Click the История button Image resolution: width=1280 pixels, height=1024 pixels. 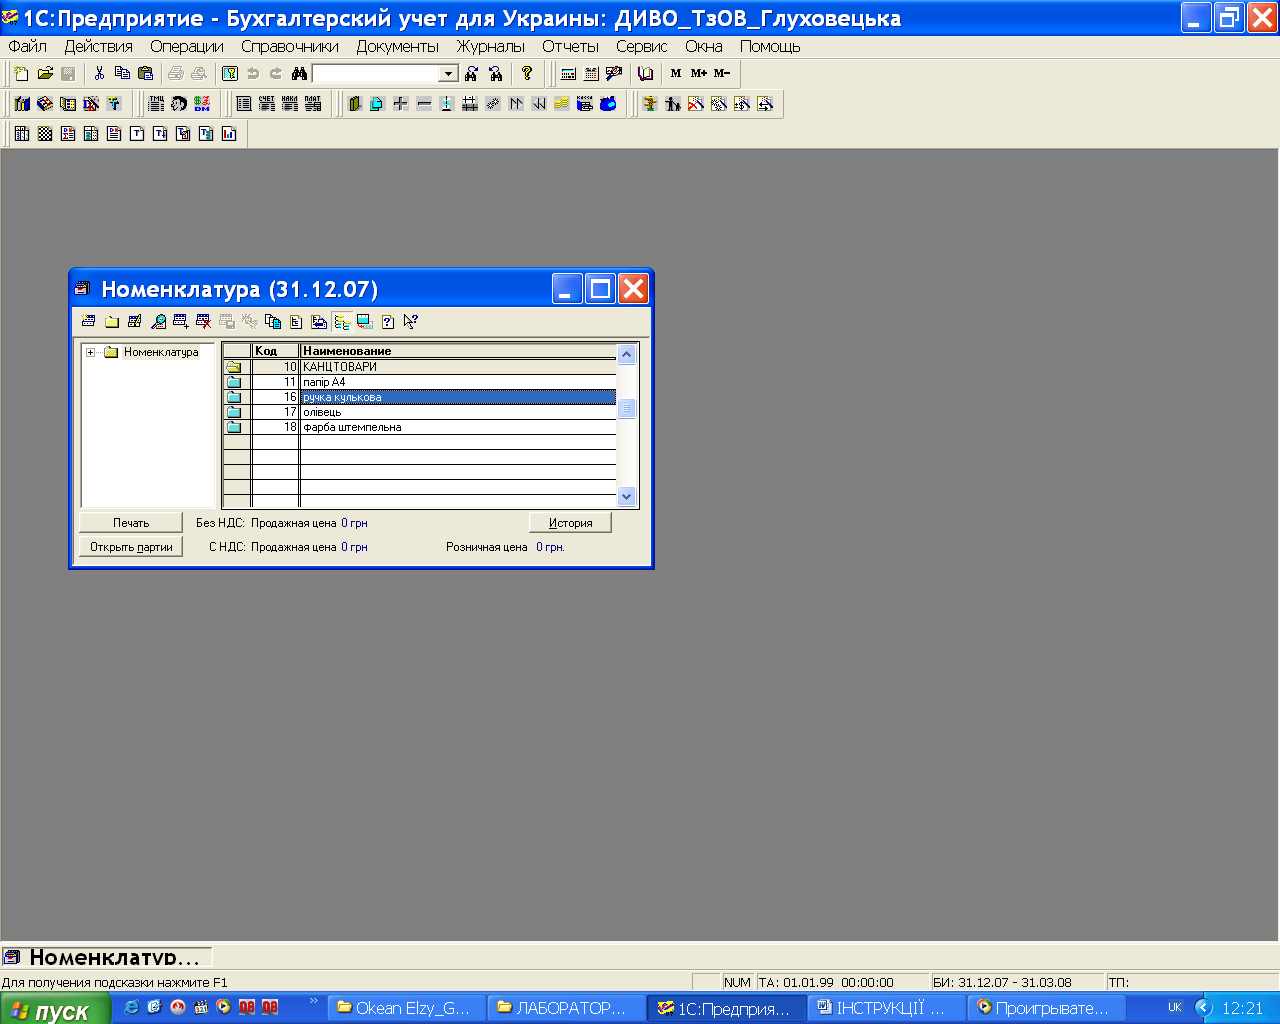[570, 523]
